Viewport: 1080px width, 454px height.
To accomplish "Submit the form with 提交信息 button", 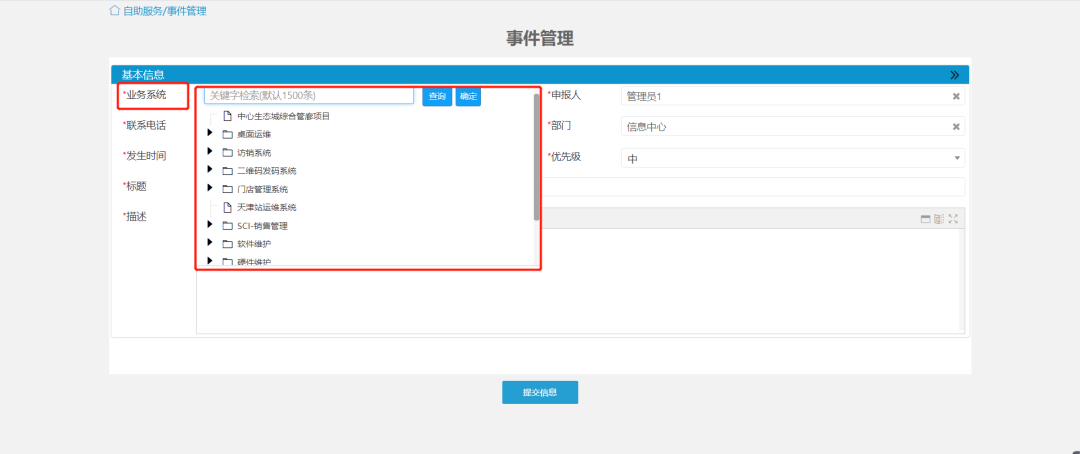I will (539, 392).
